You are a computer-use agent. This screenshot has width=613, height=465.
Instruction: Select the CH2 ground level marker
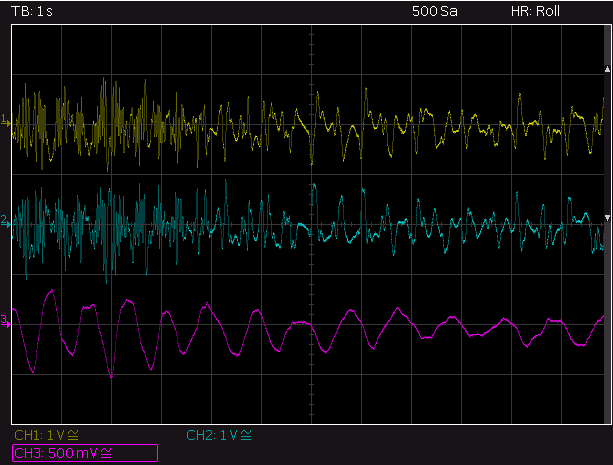(5, 221)
